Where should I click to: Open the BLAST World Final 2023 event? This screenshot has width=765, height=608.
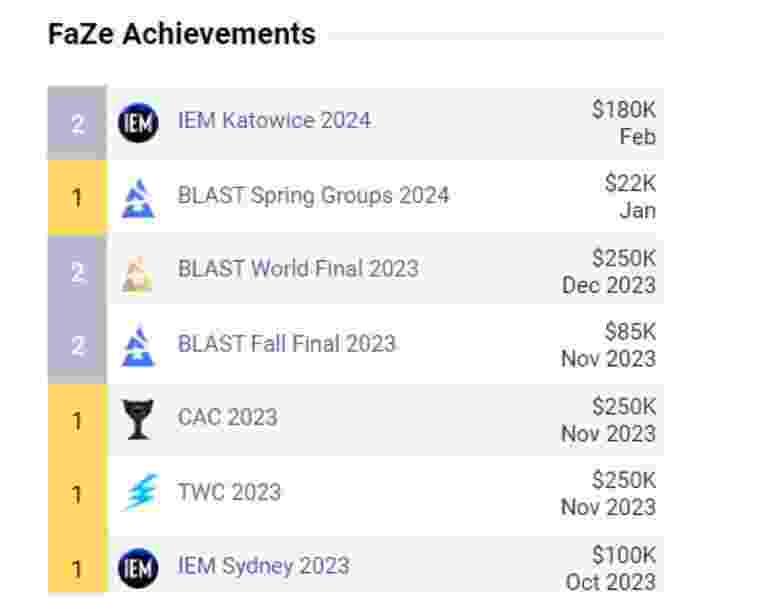(x=298, y=269)
